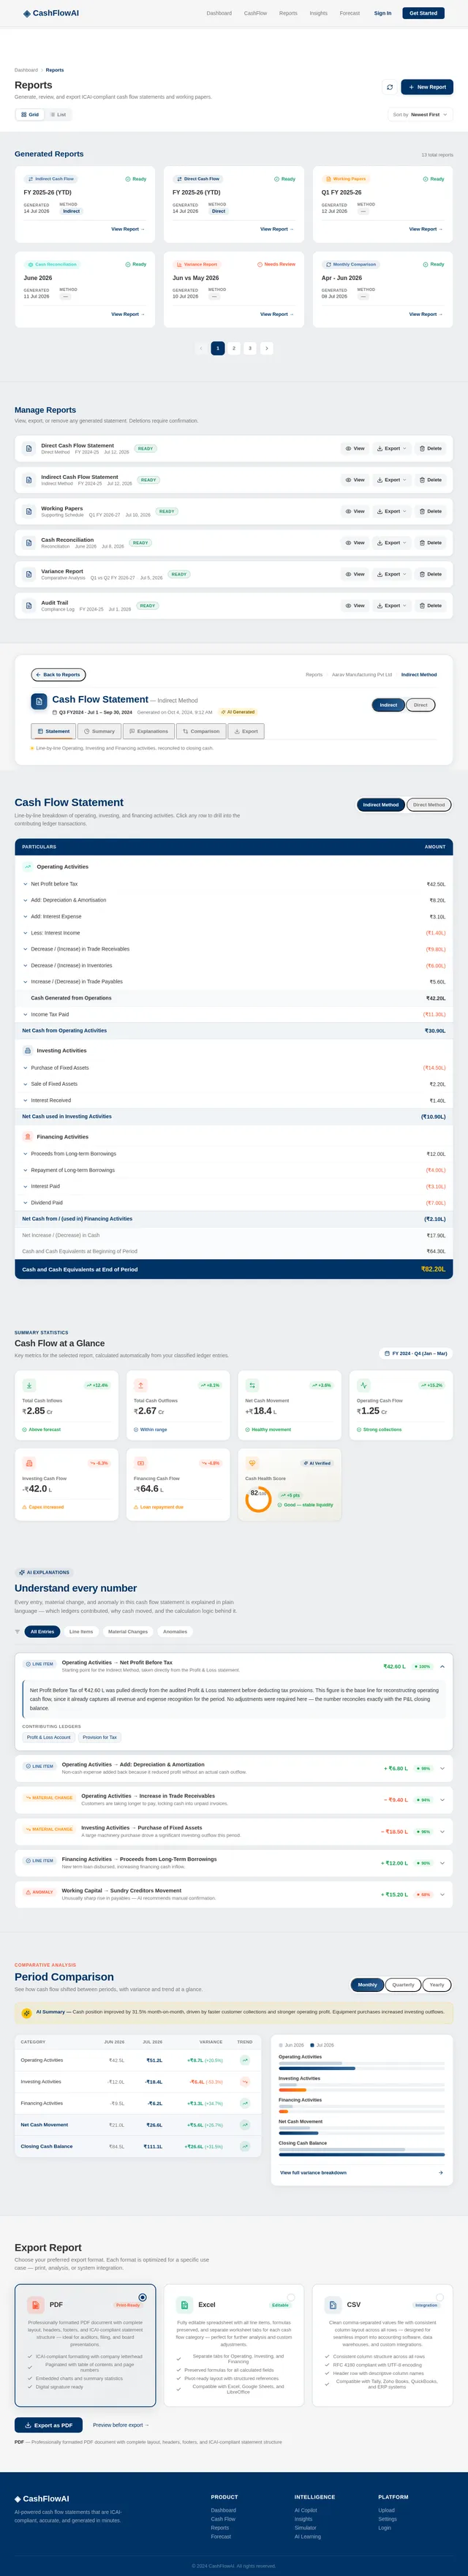Click the explanations filter funnel icon
Viewport: 468px width, 2576px height.
pyautogui.click(x=18, y=1631)
